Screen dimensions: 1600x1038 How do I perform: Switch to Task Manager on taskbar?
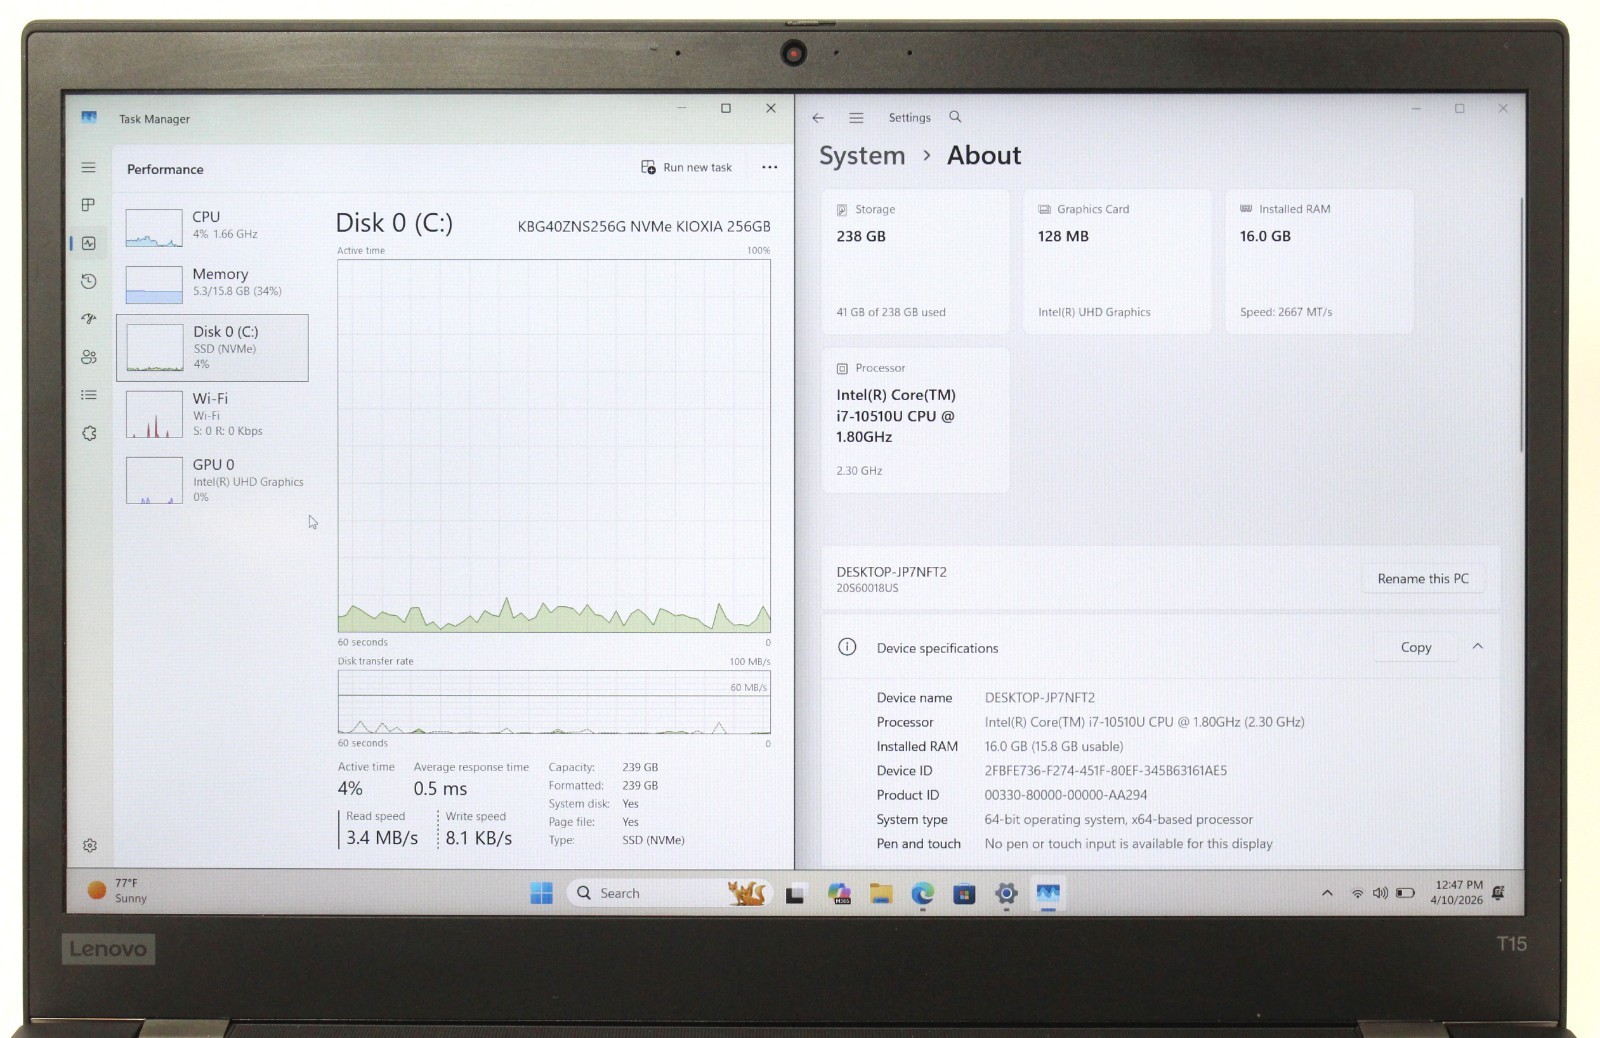coord(1048,894)
